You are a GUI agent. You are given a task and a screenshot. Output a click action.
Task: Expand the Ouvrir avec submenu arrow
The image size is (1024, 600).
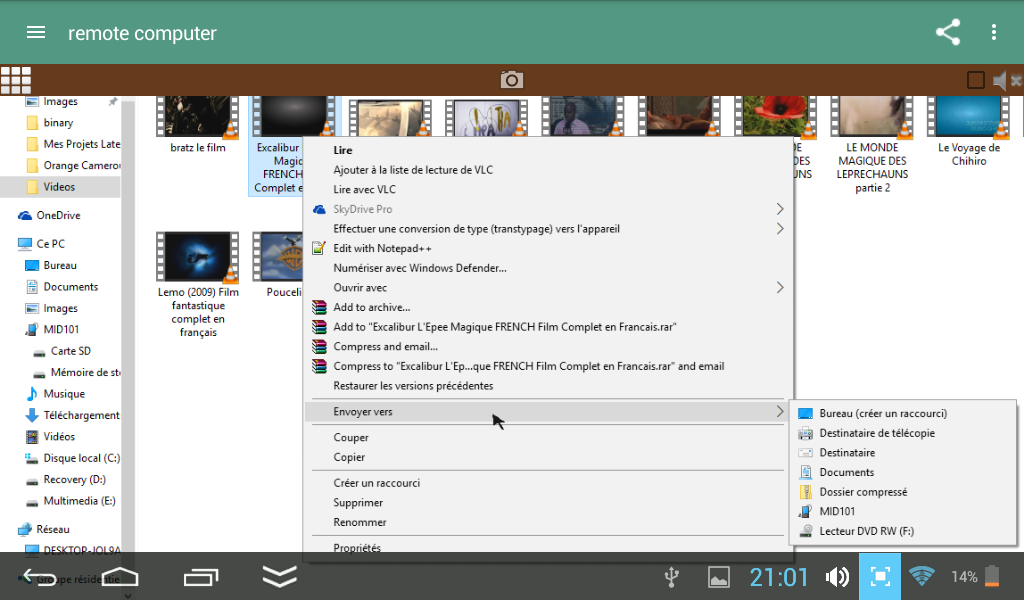[x=780, y=287]
